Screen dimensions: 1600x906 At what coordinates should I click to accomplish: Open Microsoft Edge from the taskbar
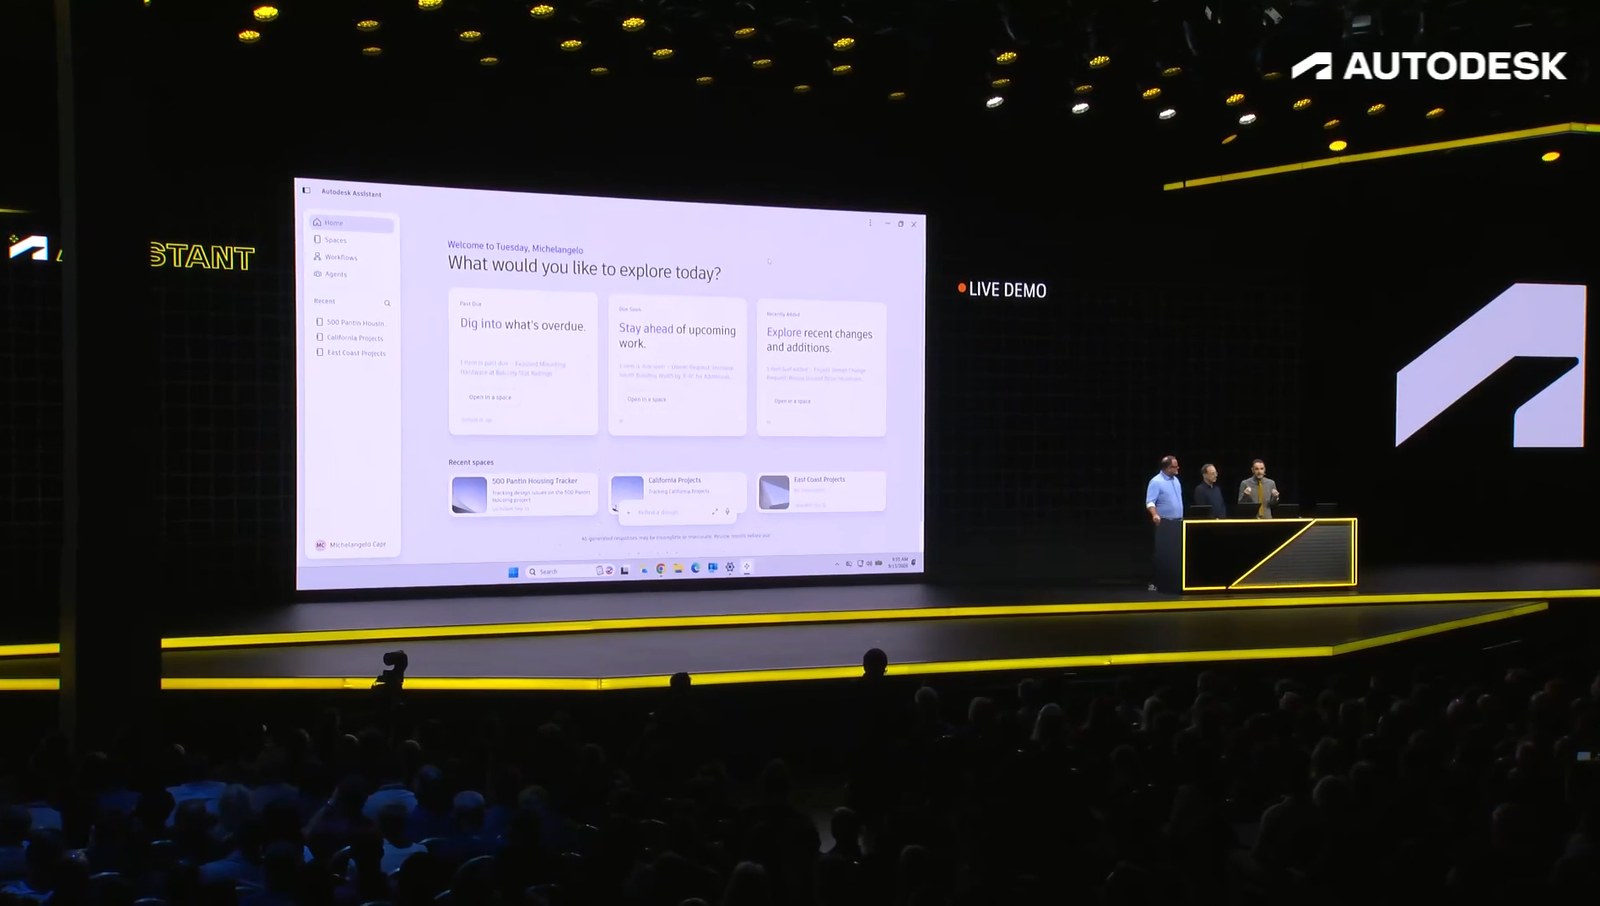click(x=695, y=568)
